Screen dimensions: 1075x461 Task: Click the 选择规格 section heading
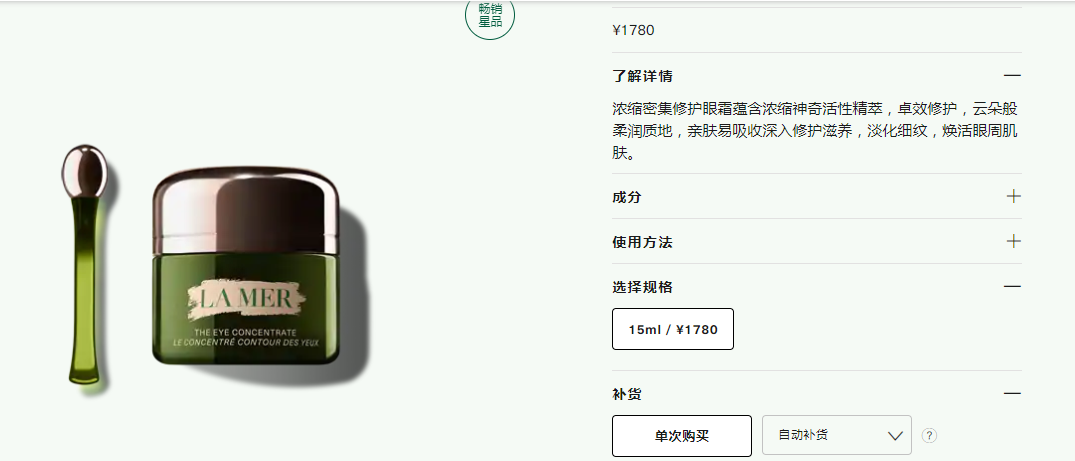[642, 287]
